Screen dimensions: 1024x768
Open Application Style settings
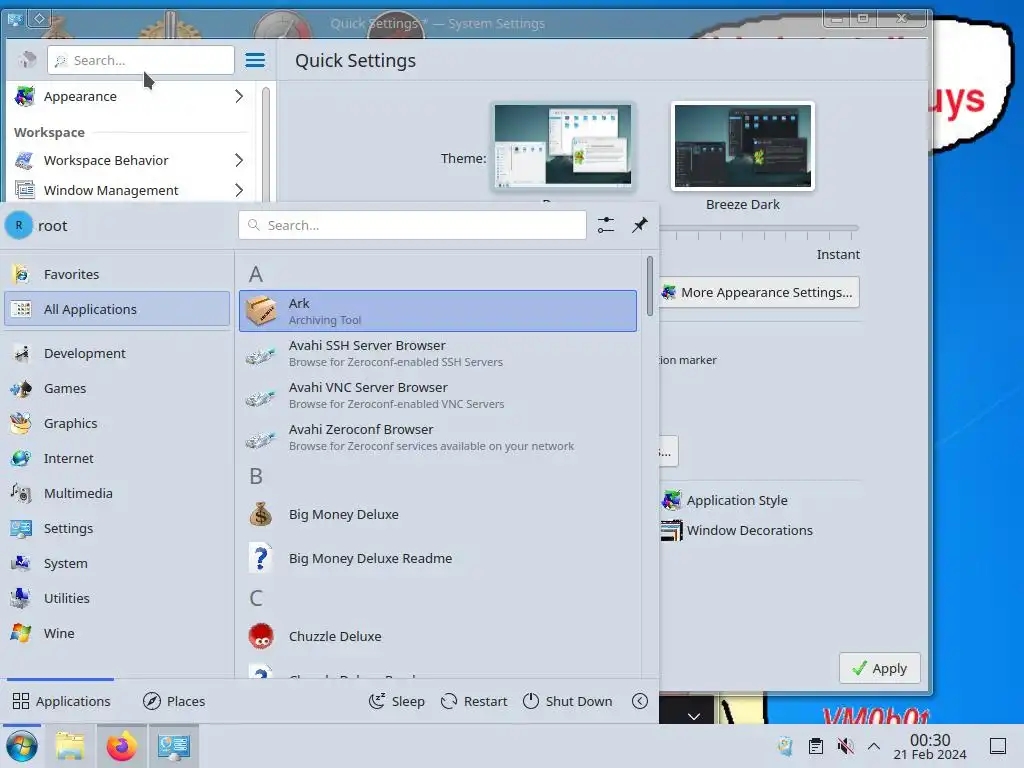(x=725, y=500)
